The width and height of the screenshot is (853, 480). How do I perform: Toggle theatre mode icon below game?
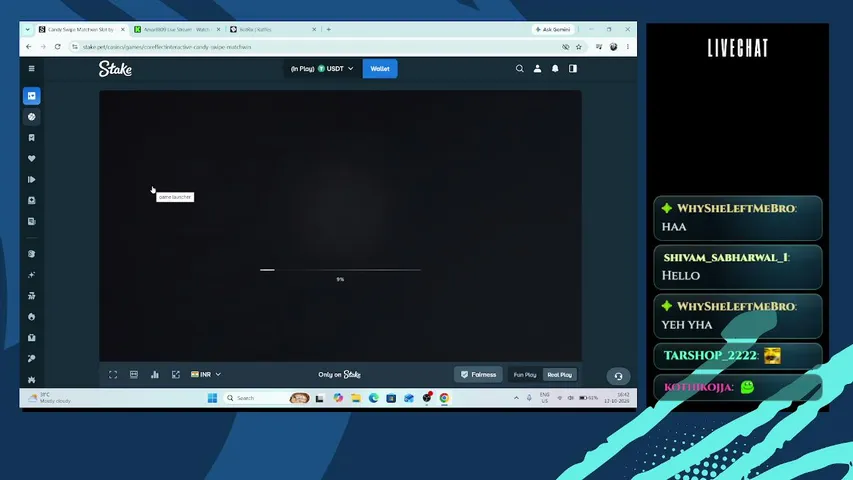134,374
